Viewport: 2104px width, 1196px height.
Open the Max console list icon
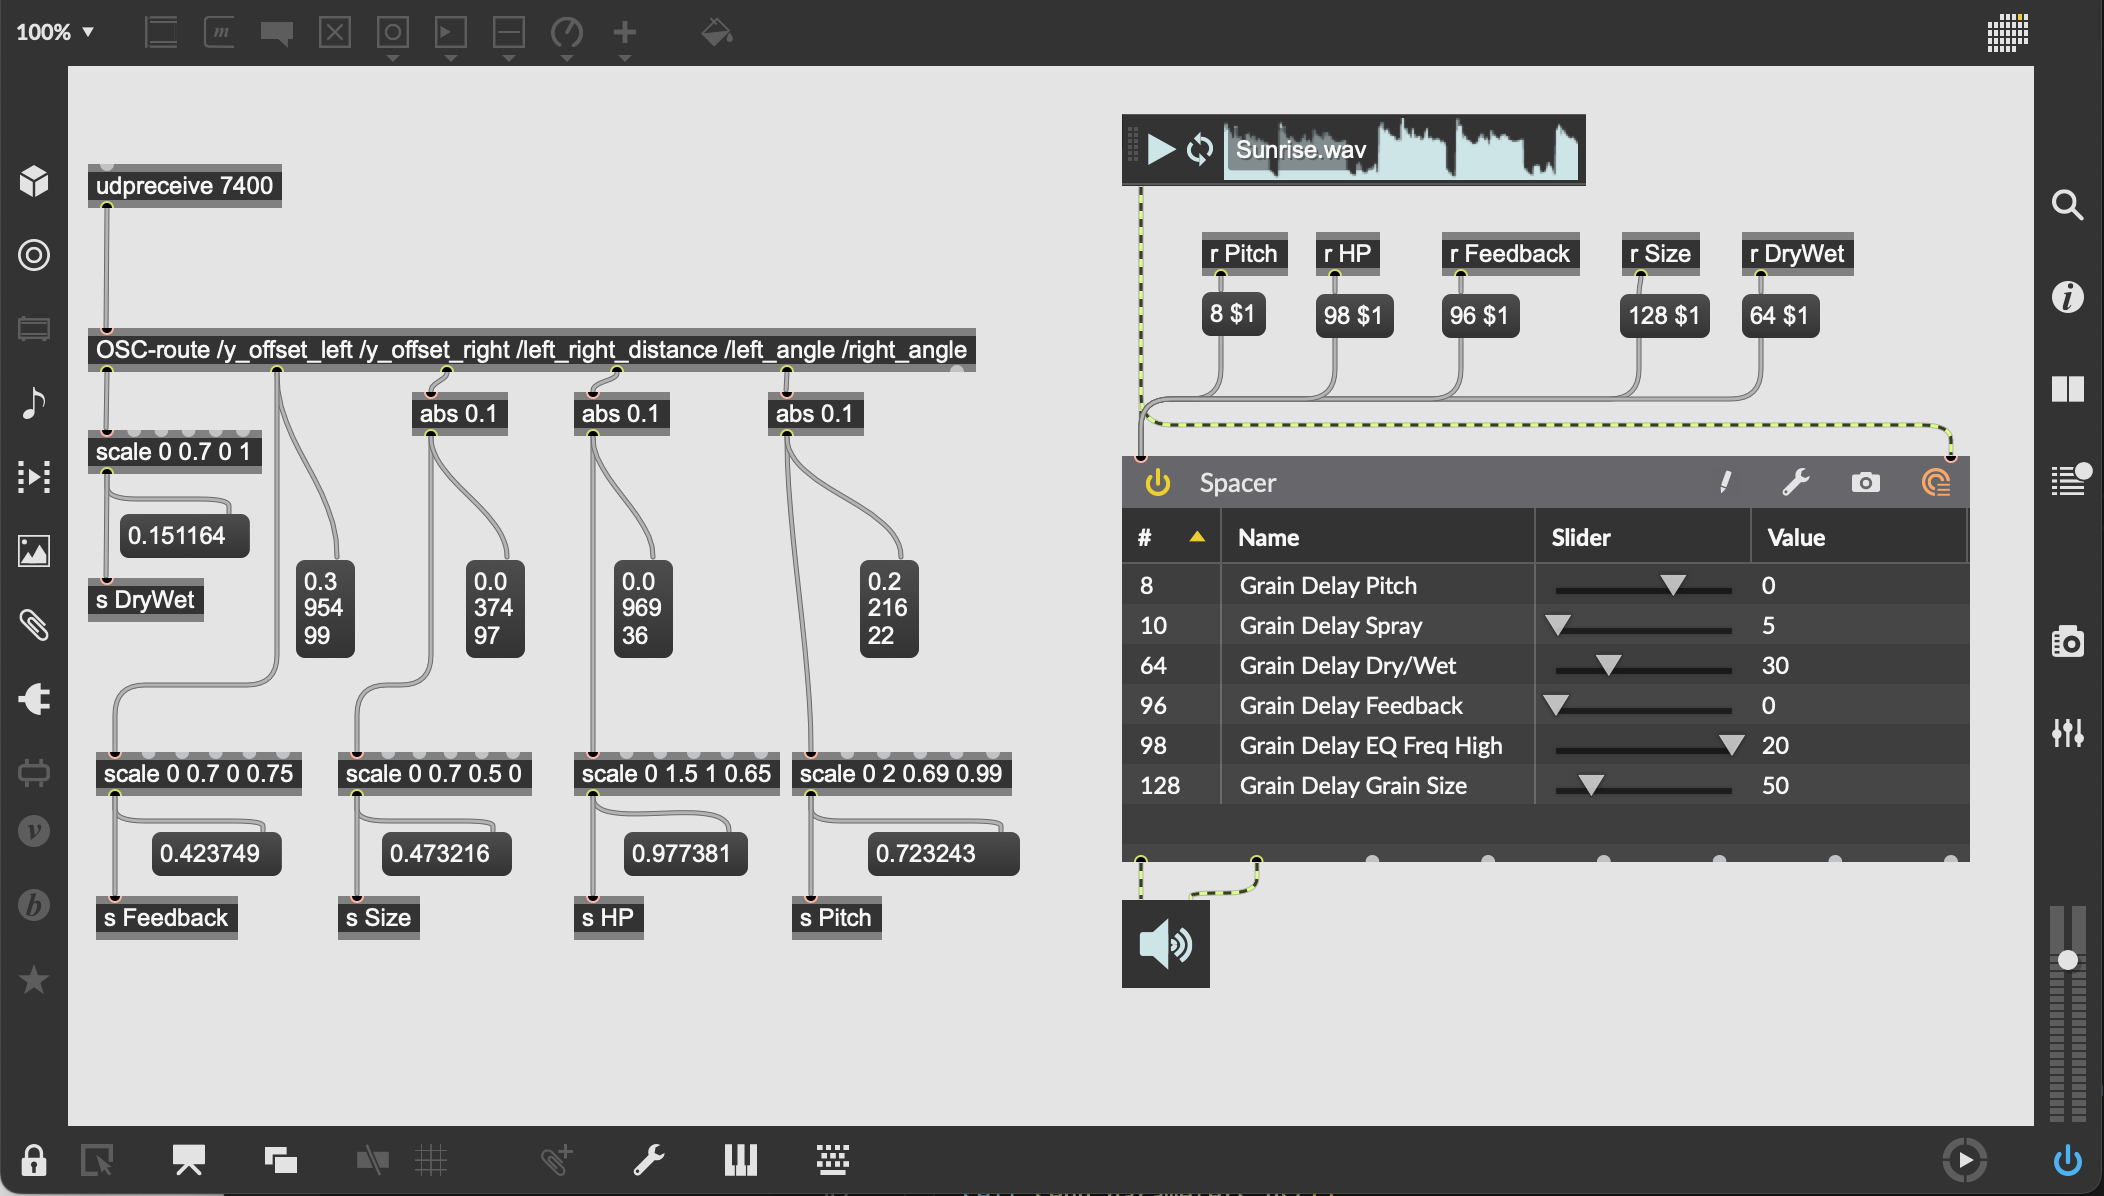pos(2069,479)
